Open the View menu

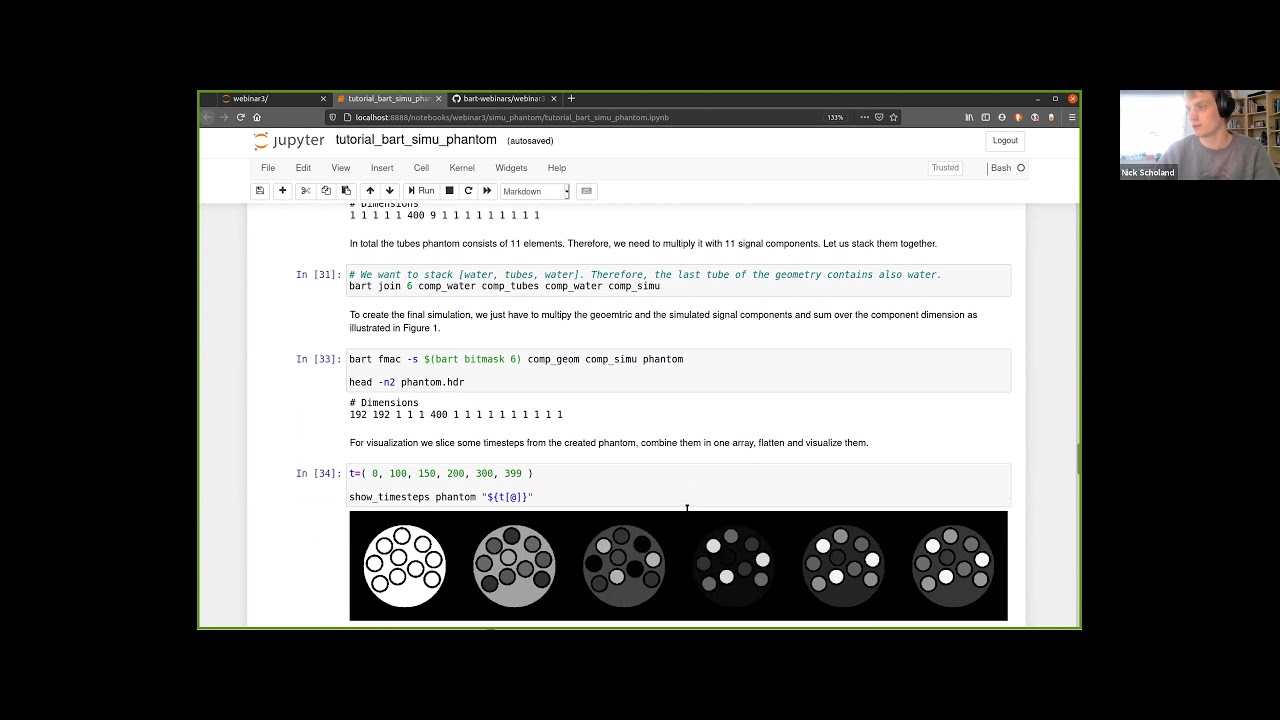[x=341, y=168]
